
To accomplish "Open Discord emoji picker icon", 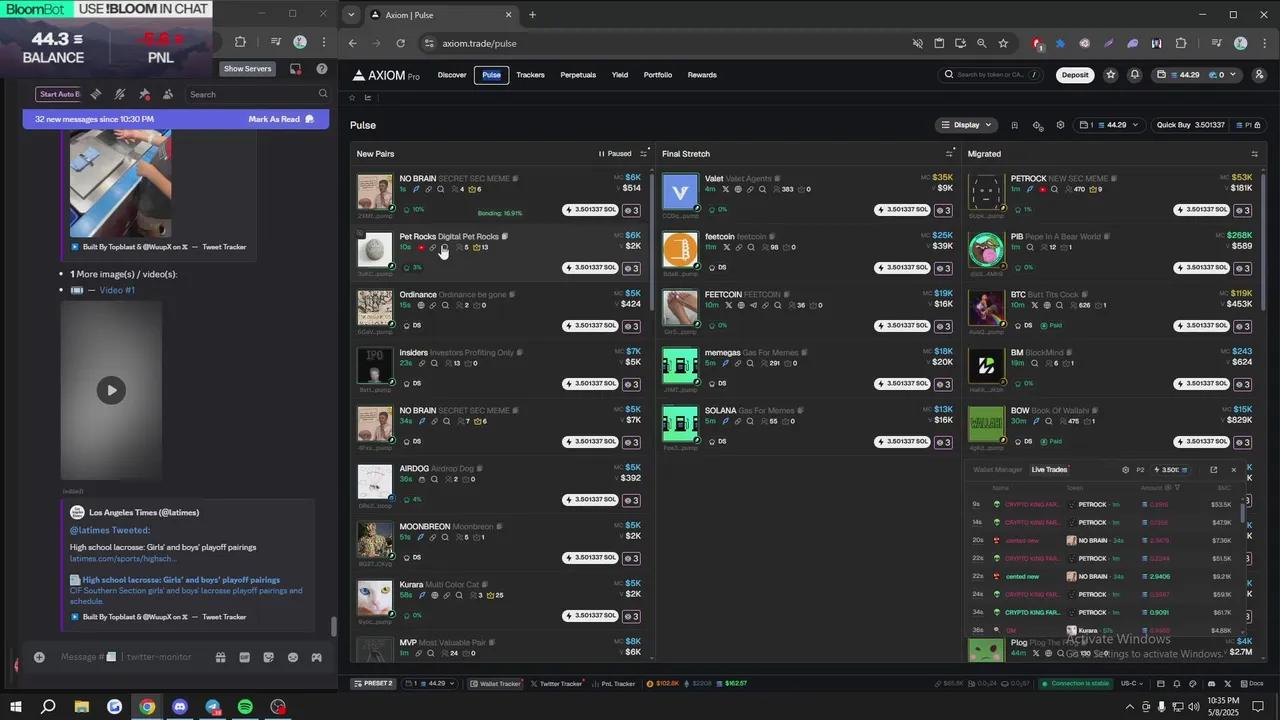I will coord(293,657).
